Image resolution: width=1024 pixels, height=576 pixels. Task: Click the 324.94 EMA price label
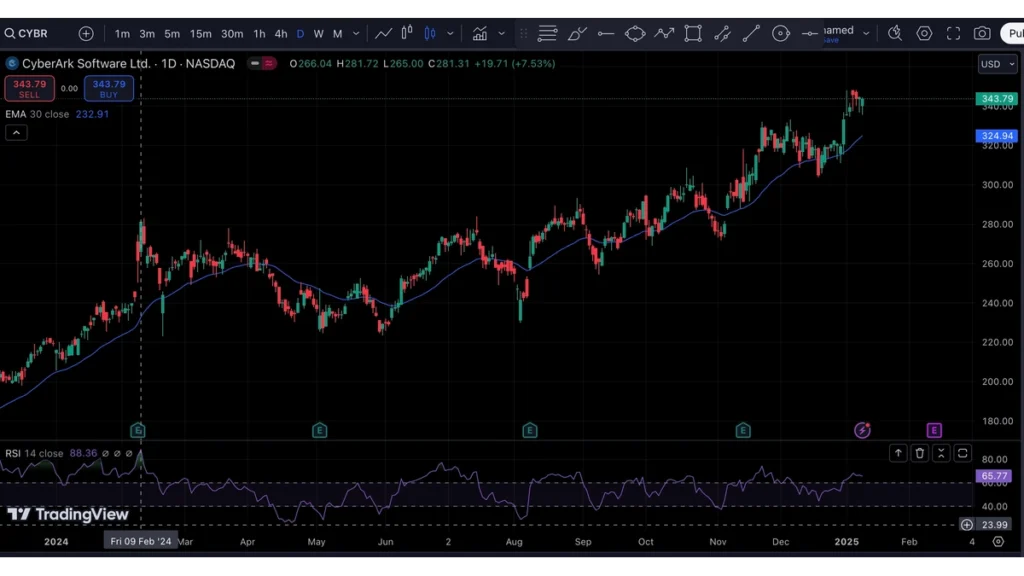[997, 136]
